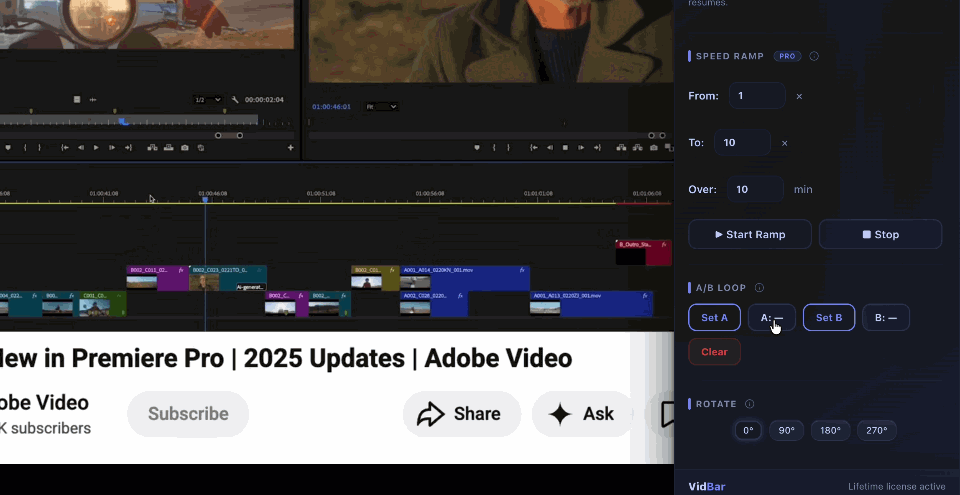The width and height of the screenshot is (960, 495).
Task: Select 0° rotation
Action: tap(748, 431)
